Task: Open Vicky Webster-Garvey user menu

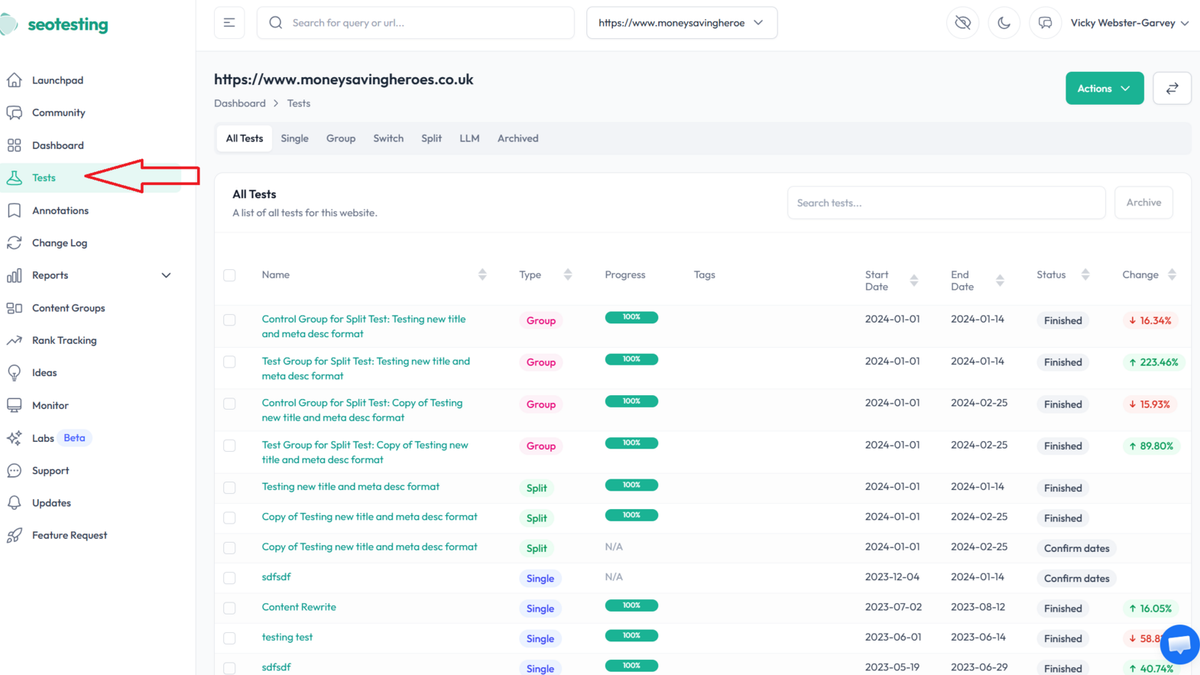Action: click(x=1130, y=23)
